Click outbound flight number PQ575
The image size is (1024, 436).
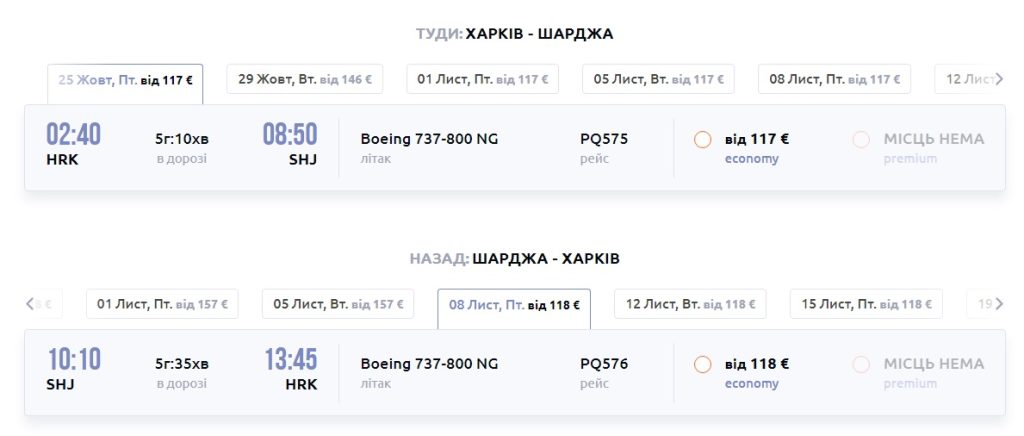604,139
